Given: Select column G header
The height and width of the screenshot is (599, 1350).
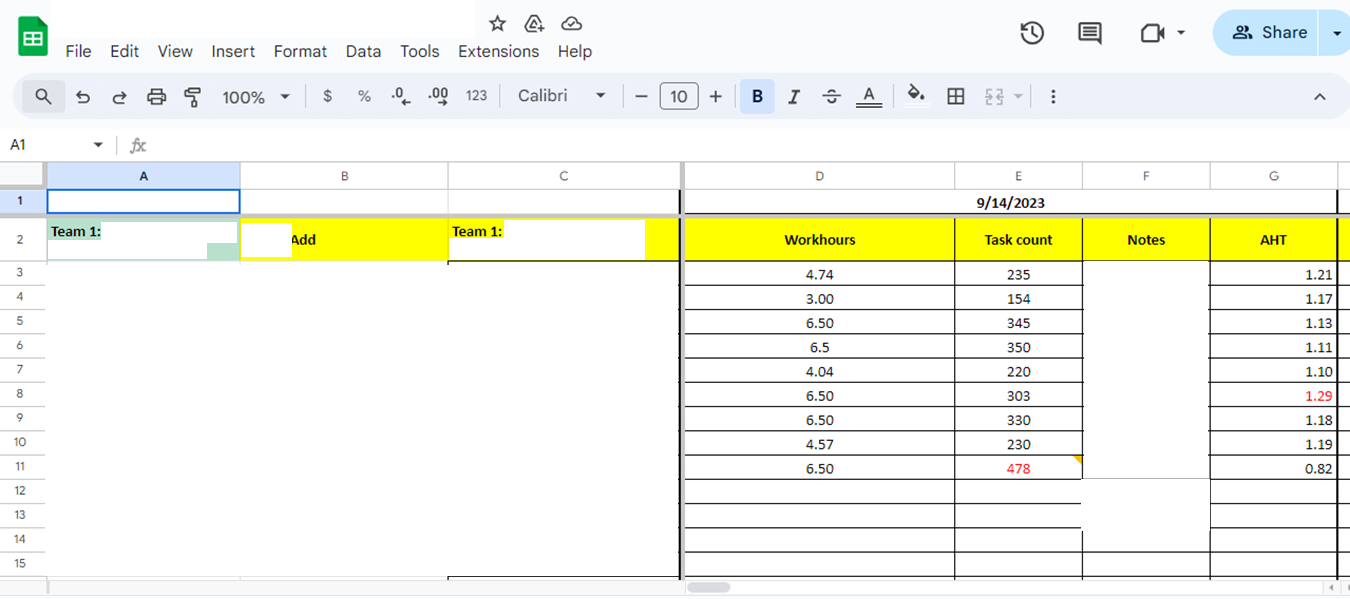Looking at the screenshot, I should [1274, 176].
